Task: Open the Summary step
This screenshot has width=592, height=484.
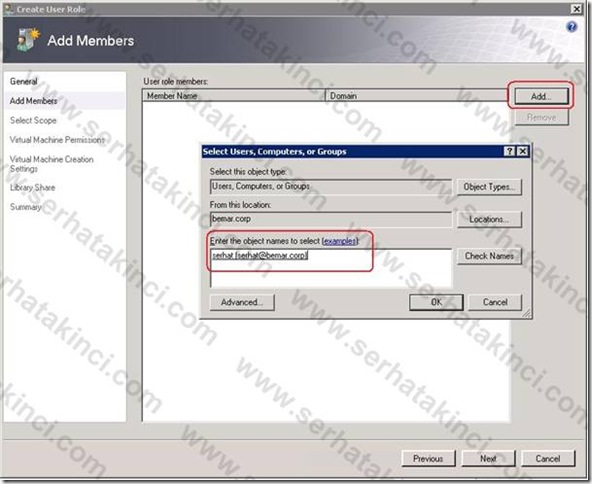Action: tap(26, 207)
